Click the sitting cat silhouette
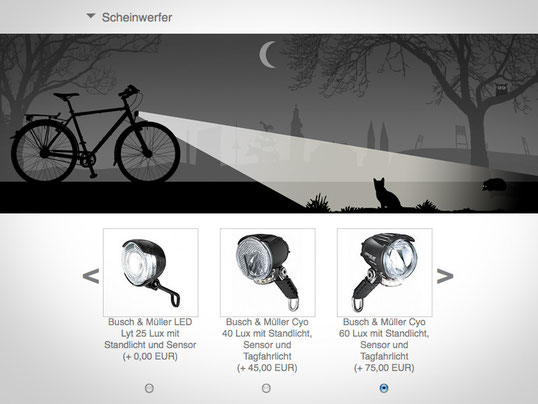Image resolution: width=538 pixels, height=404 pixels. (386, 193)
